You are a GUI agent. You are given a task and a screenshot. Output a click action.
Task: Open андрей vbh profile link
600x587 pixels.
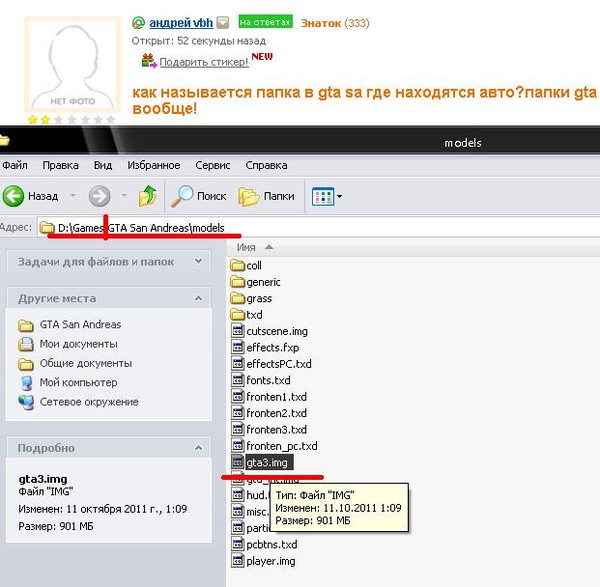pos(181,23)
